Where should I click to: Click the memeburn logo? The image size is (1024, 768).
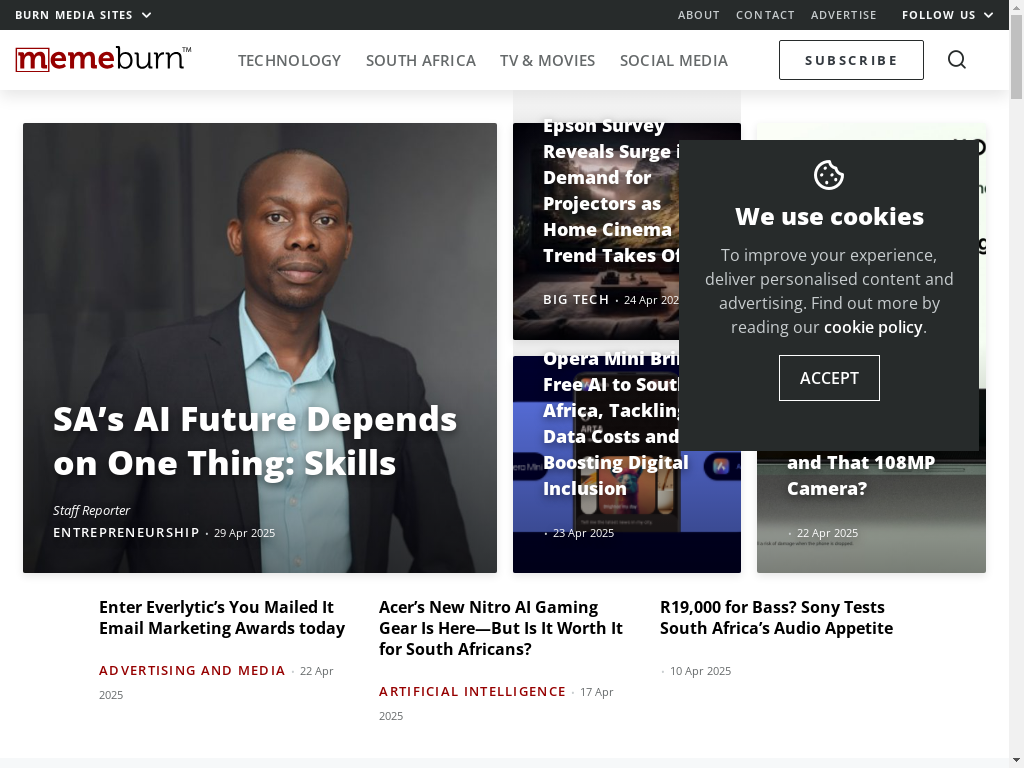(x=103, y=59)
